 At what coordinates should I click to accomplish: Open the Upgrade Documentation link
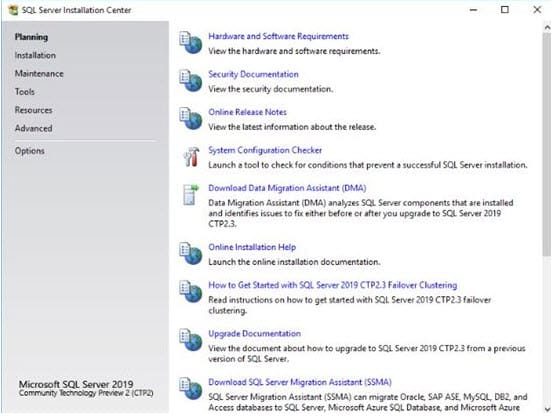(255, 333)
